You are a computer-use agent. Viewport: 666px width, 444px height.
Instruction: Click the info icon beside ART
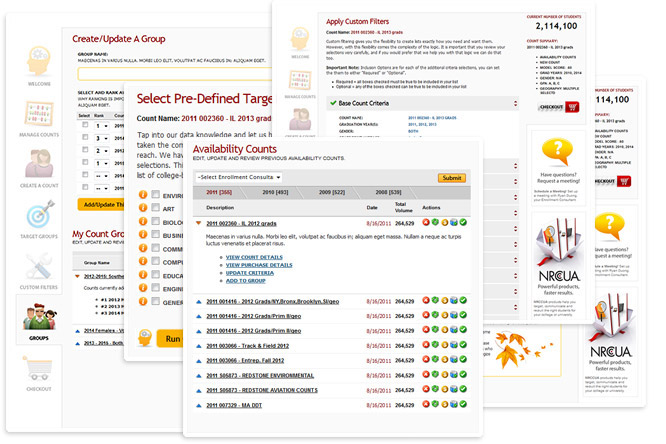(143, 208)
